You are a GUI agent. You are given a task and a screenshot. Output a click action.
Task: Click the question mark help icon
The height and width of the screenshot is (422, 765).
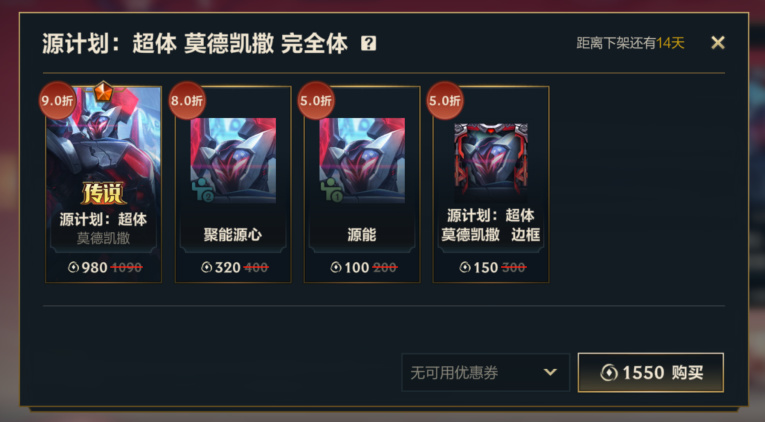pos(368,43)
